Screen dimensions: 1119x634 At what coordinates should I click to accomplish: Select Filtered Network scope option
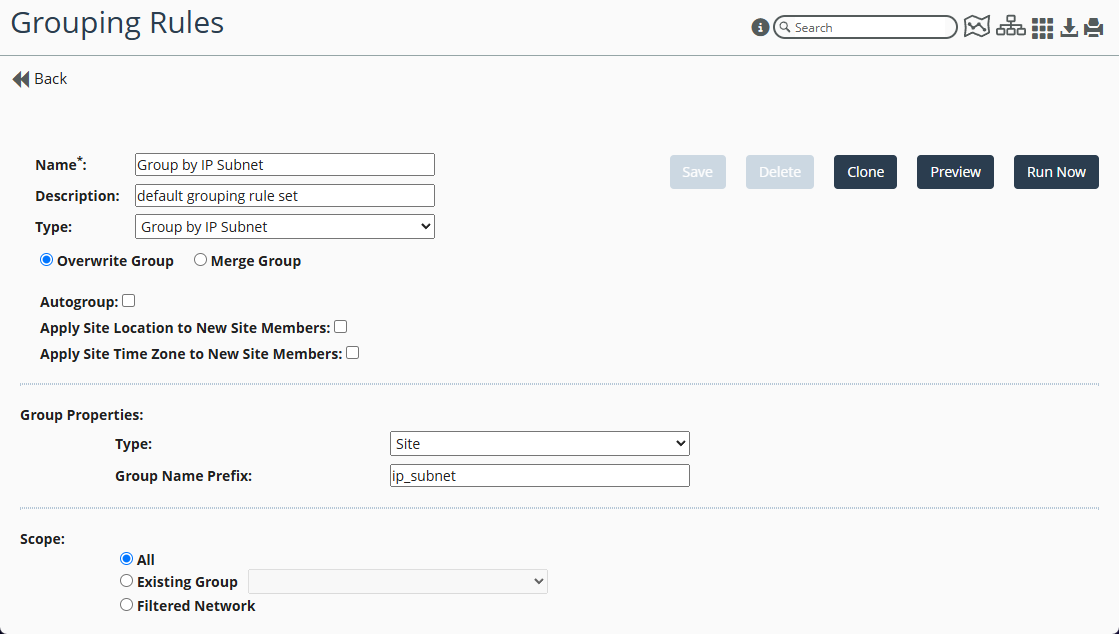click(x=126, y=605)
